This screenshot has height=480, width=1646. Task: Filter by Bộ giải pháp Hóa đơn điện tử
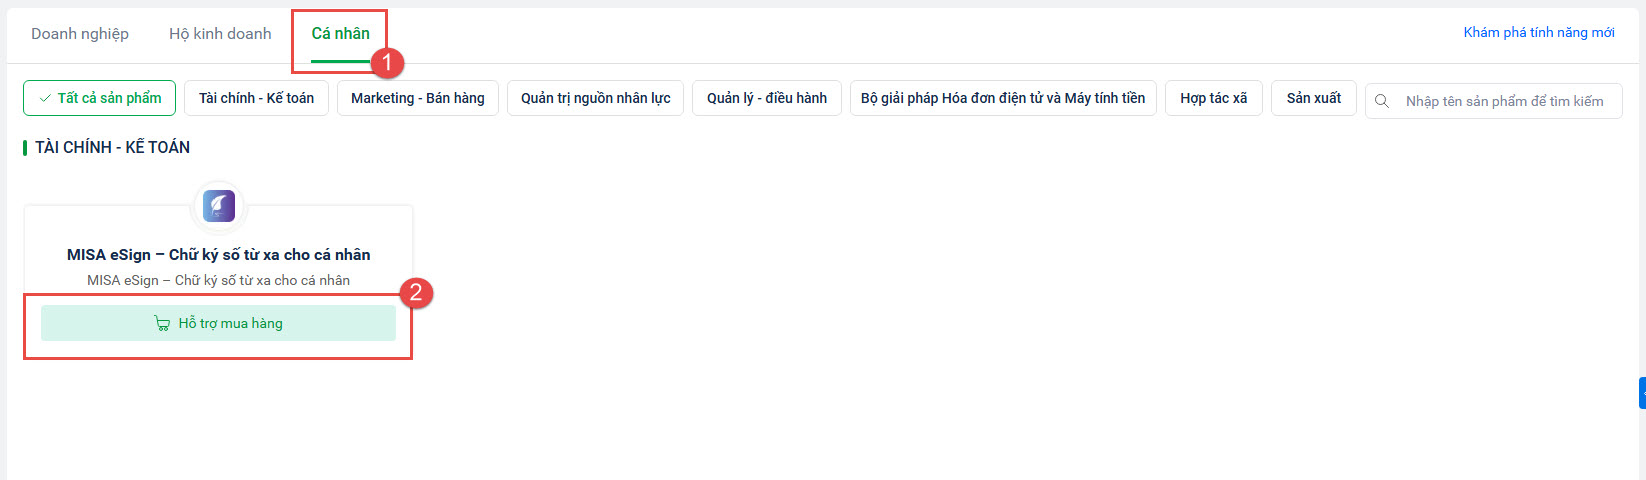[1003, 98]
